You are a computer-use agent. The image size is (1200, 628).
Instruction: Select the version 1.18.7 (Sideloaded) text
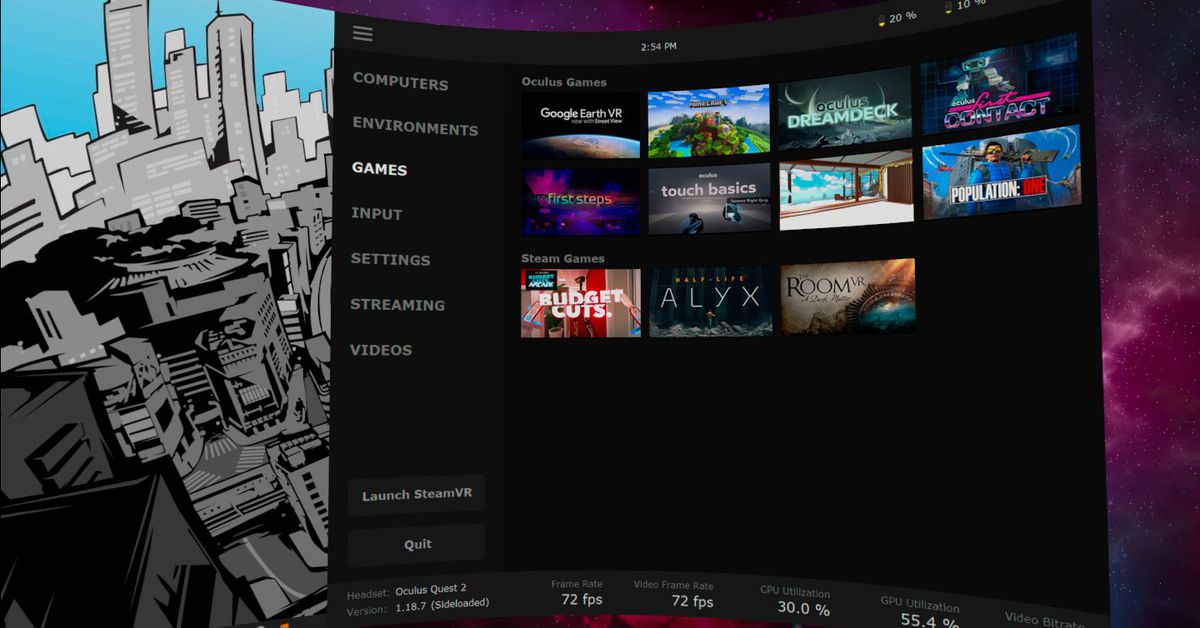pos(442,607)
